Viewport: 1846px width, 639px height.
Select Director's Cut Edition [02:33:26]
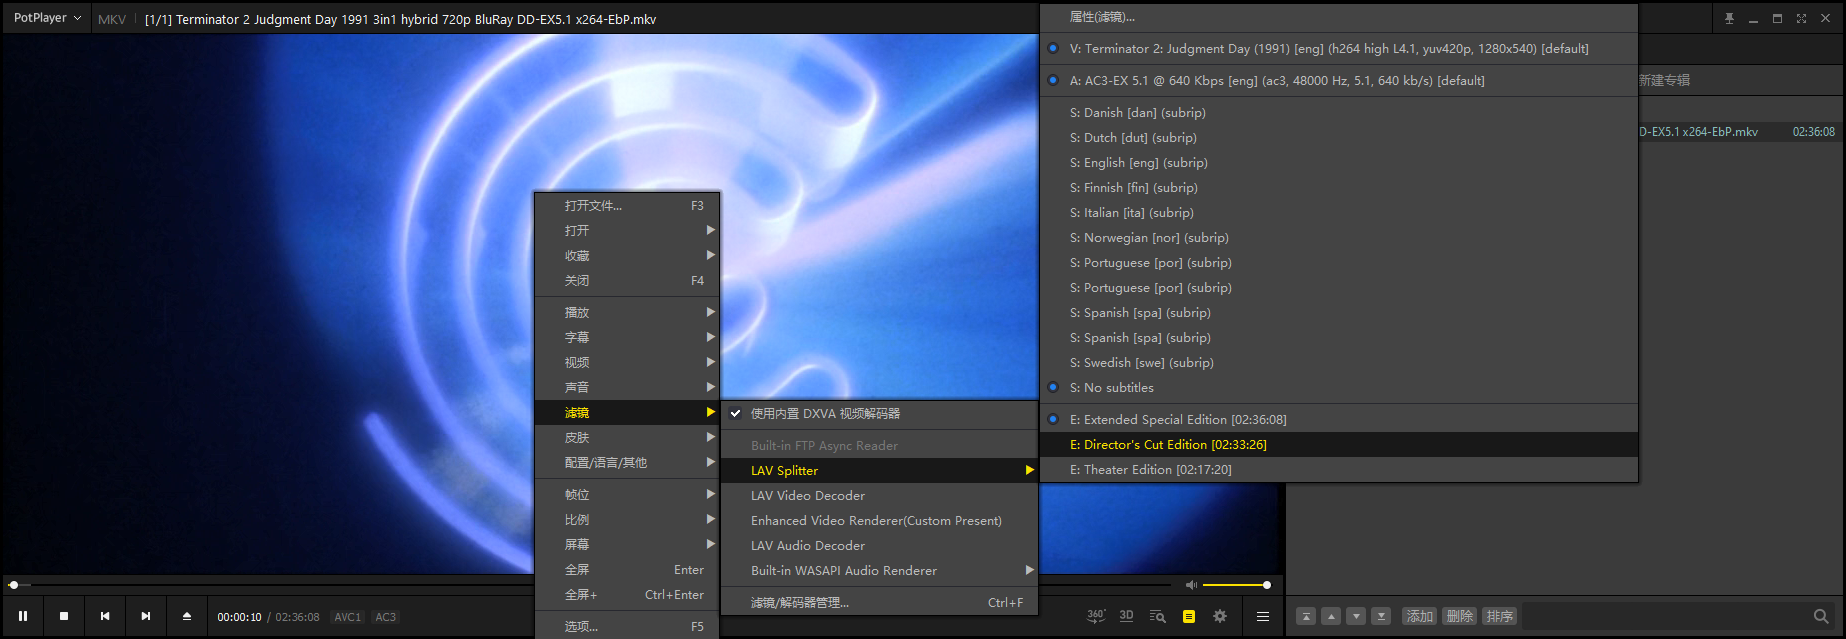(1167, 445)
